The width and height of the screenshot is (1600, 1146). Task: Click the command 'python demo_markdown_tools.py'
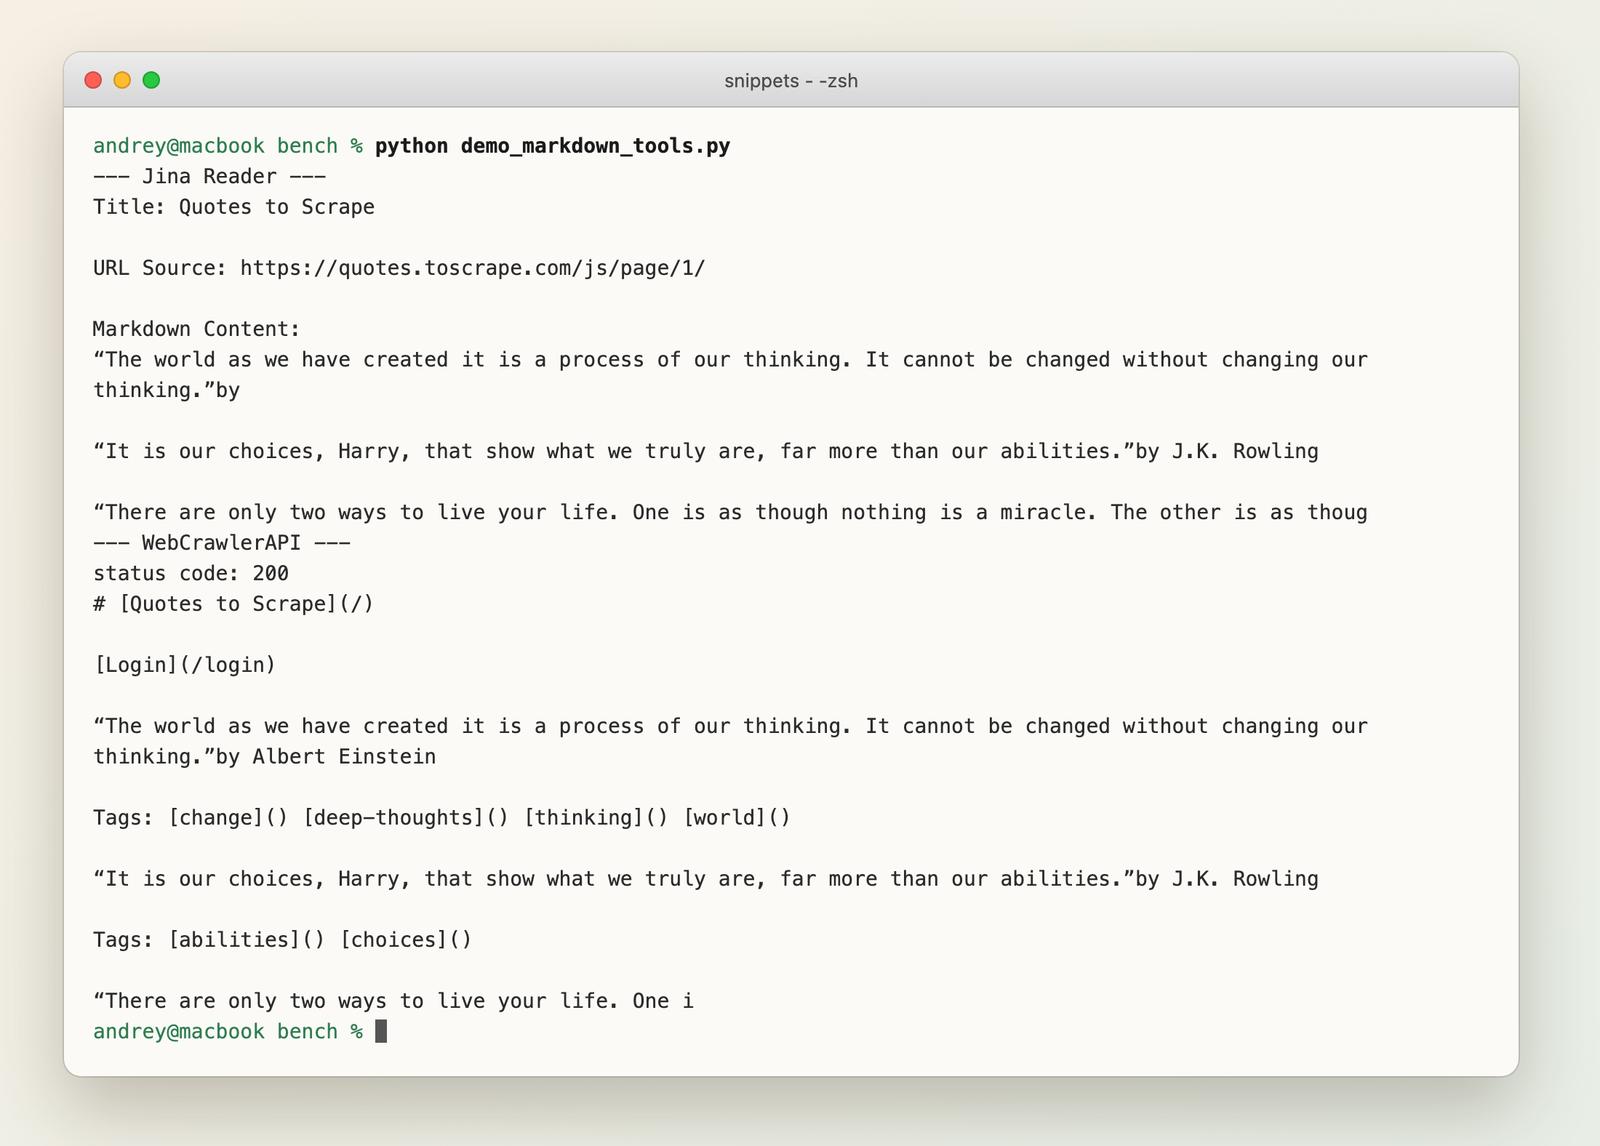553,146
